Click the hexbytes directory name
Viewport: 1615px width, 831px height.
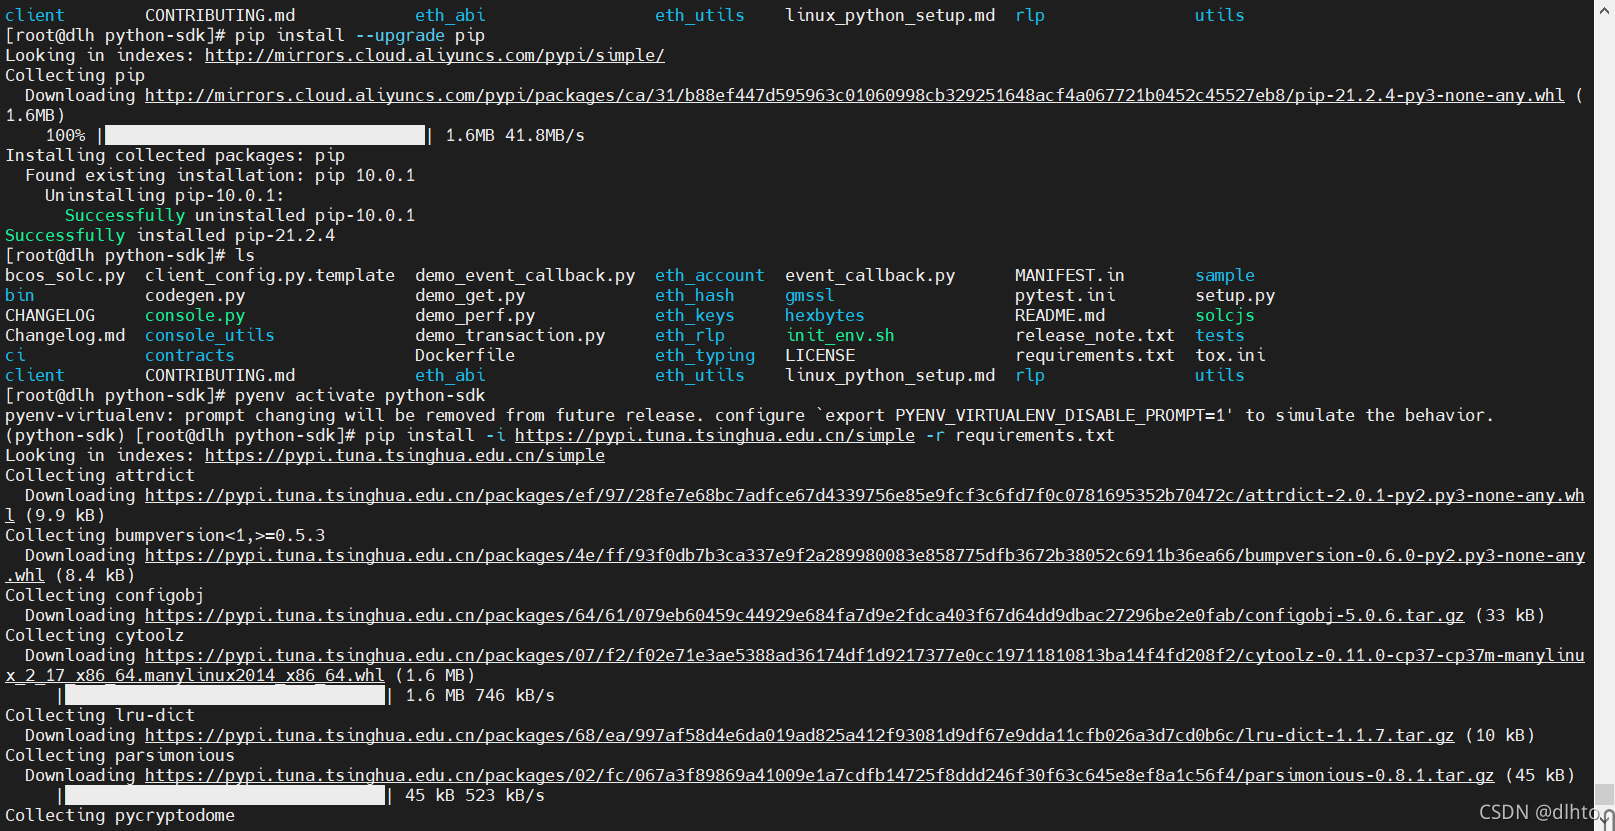pyautogui.click(x=825, y=315)
